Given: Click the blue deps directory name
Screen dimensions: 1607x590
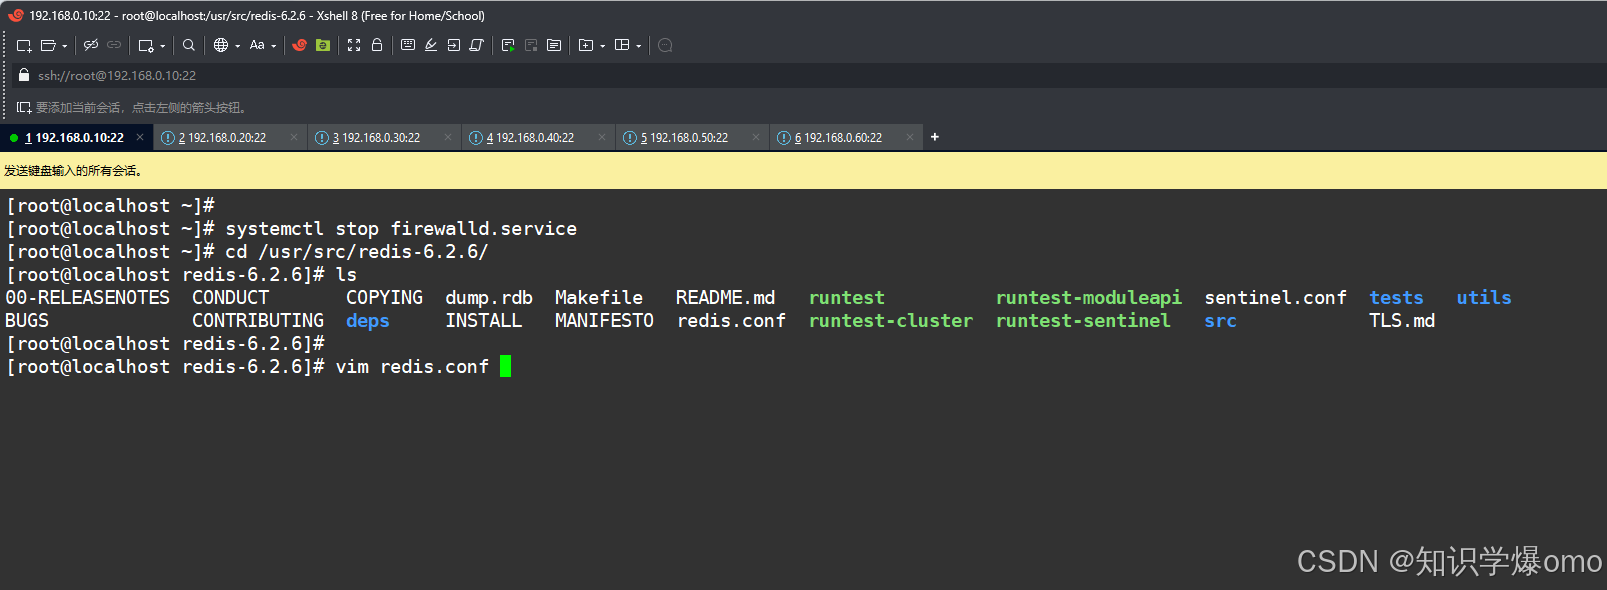Looking at the screenshot, I should (x=368, y=321).
